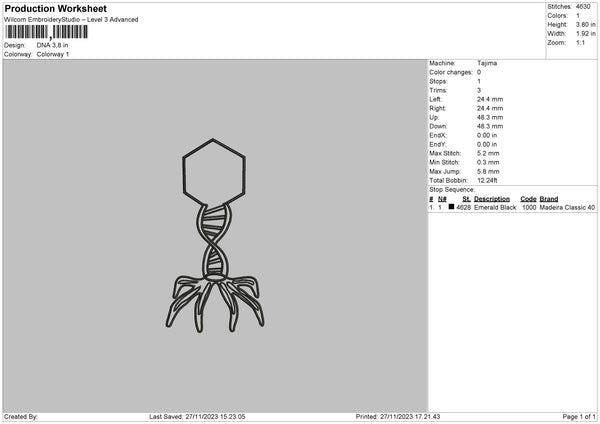Click the thread code 1000
Viewport: 600px width, 424px height.
529,207
